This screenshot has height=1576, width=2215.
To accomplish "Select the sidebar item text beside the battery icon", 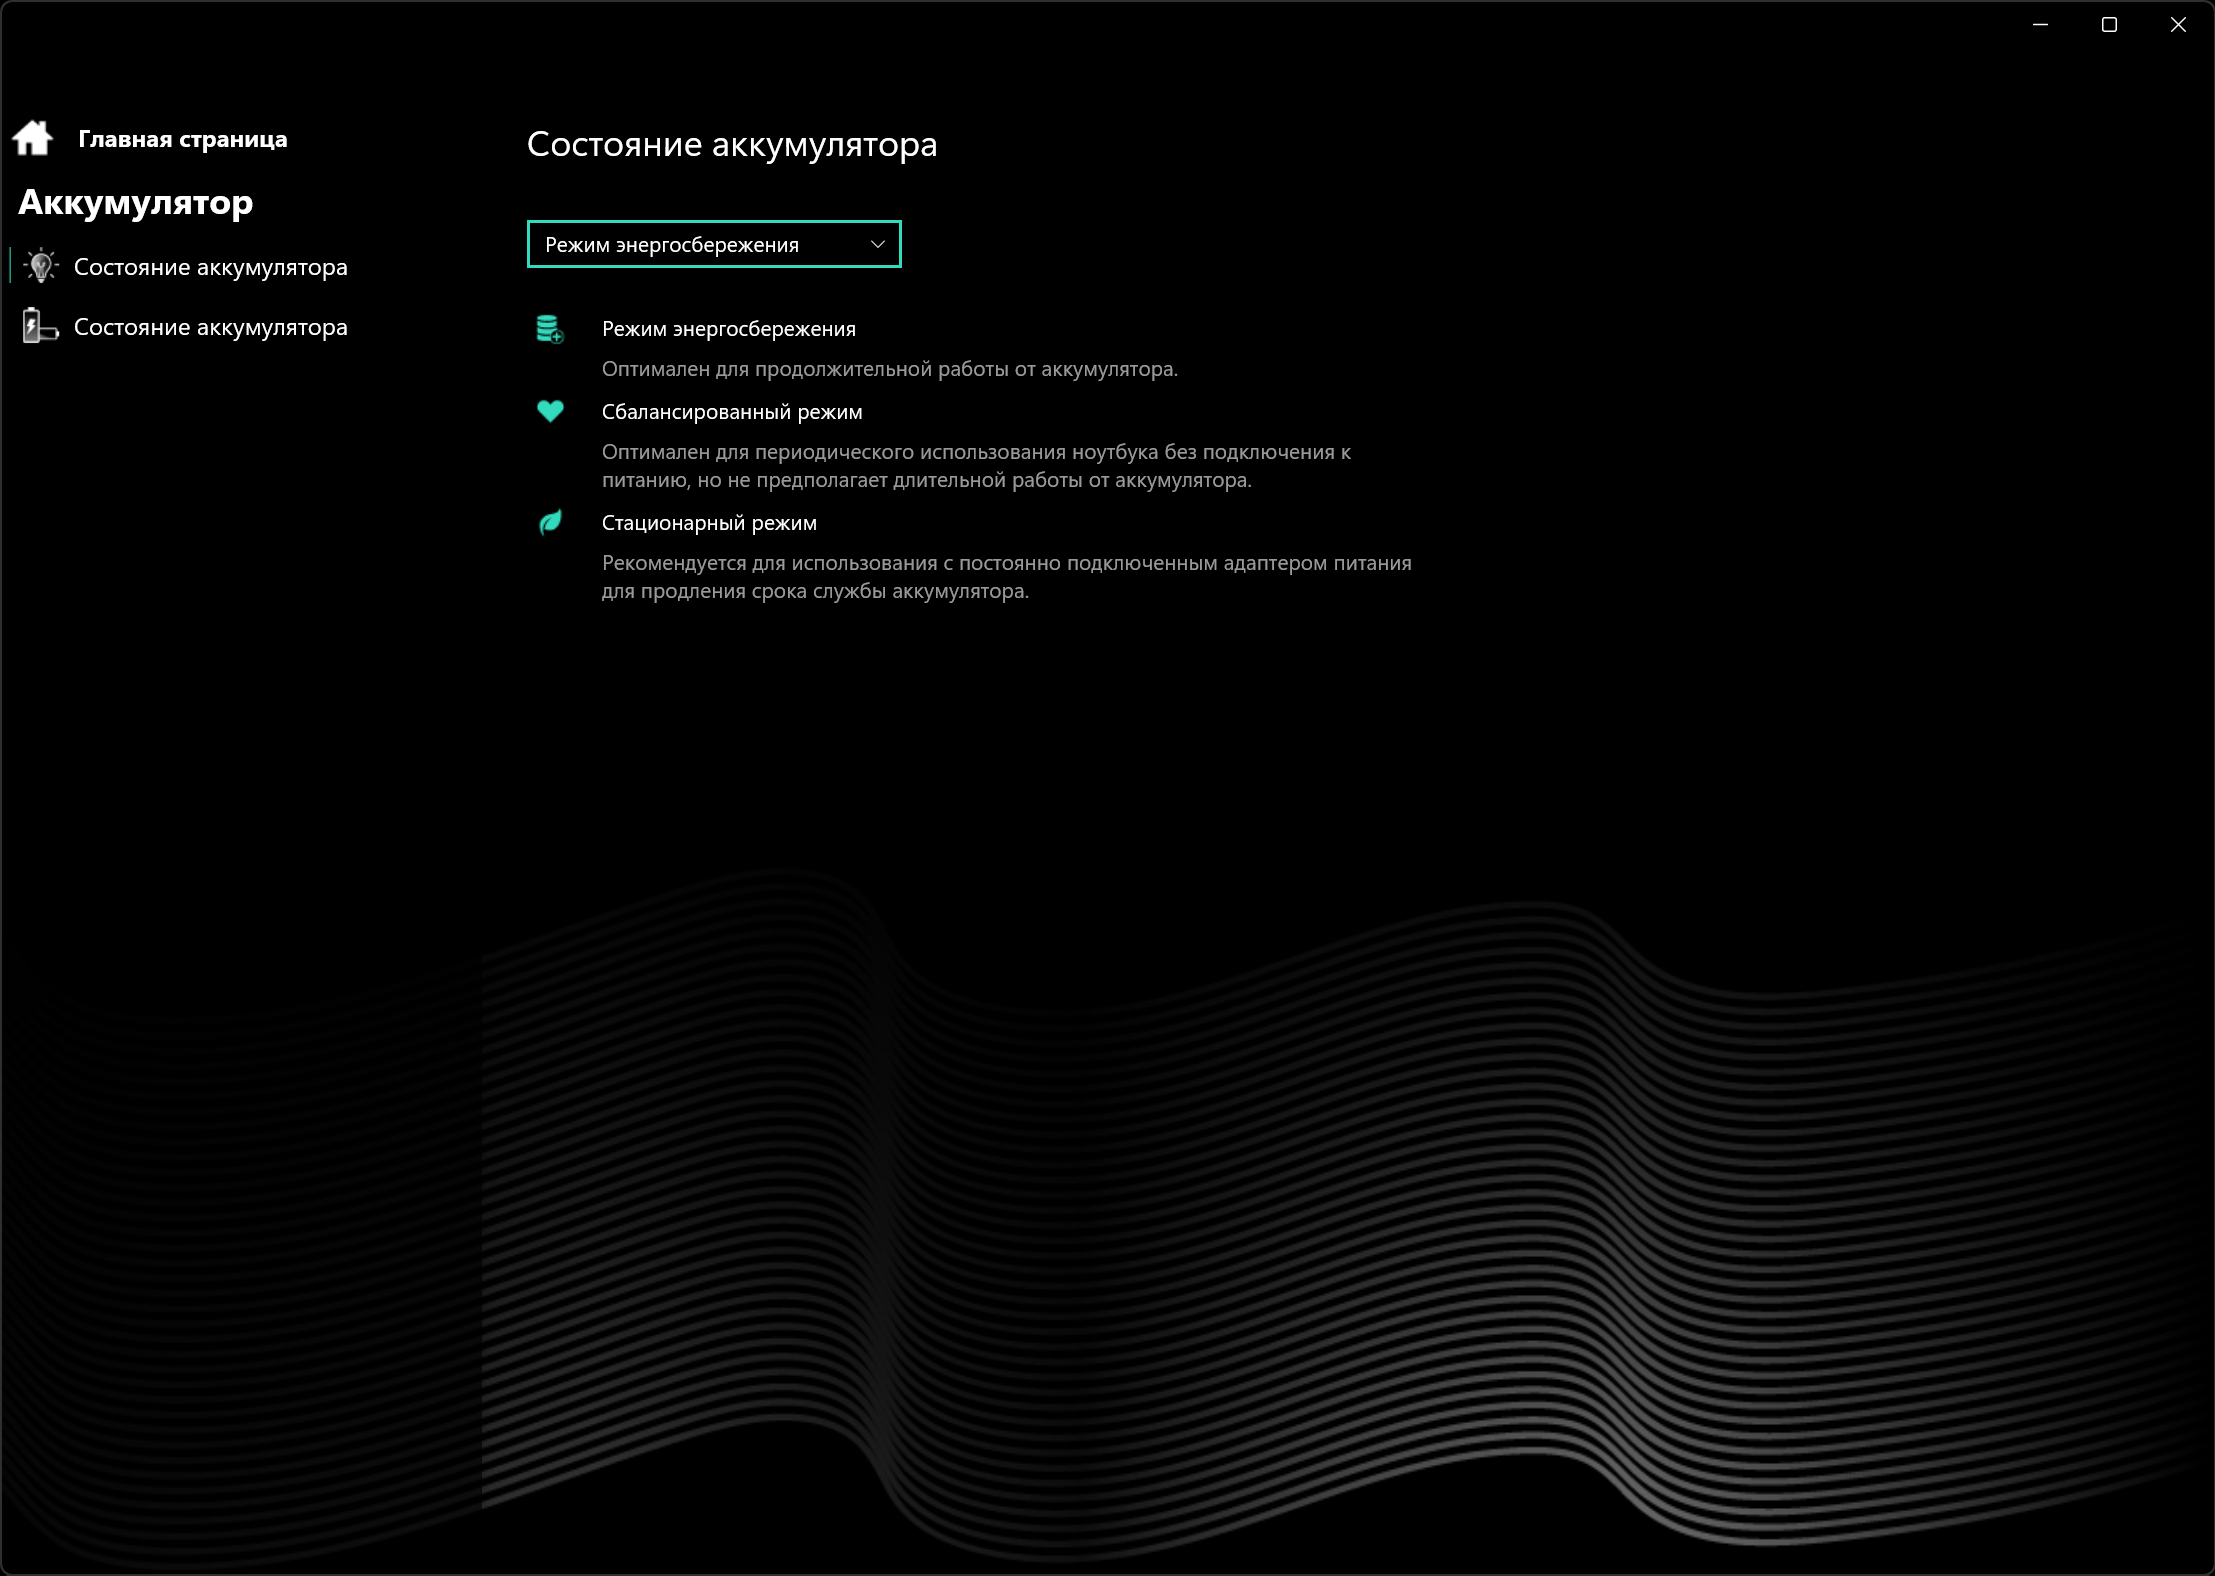I will pyautogui.click(x=210, y=327).
